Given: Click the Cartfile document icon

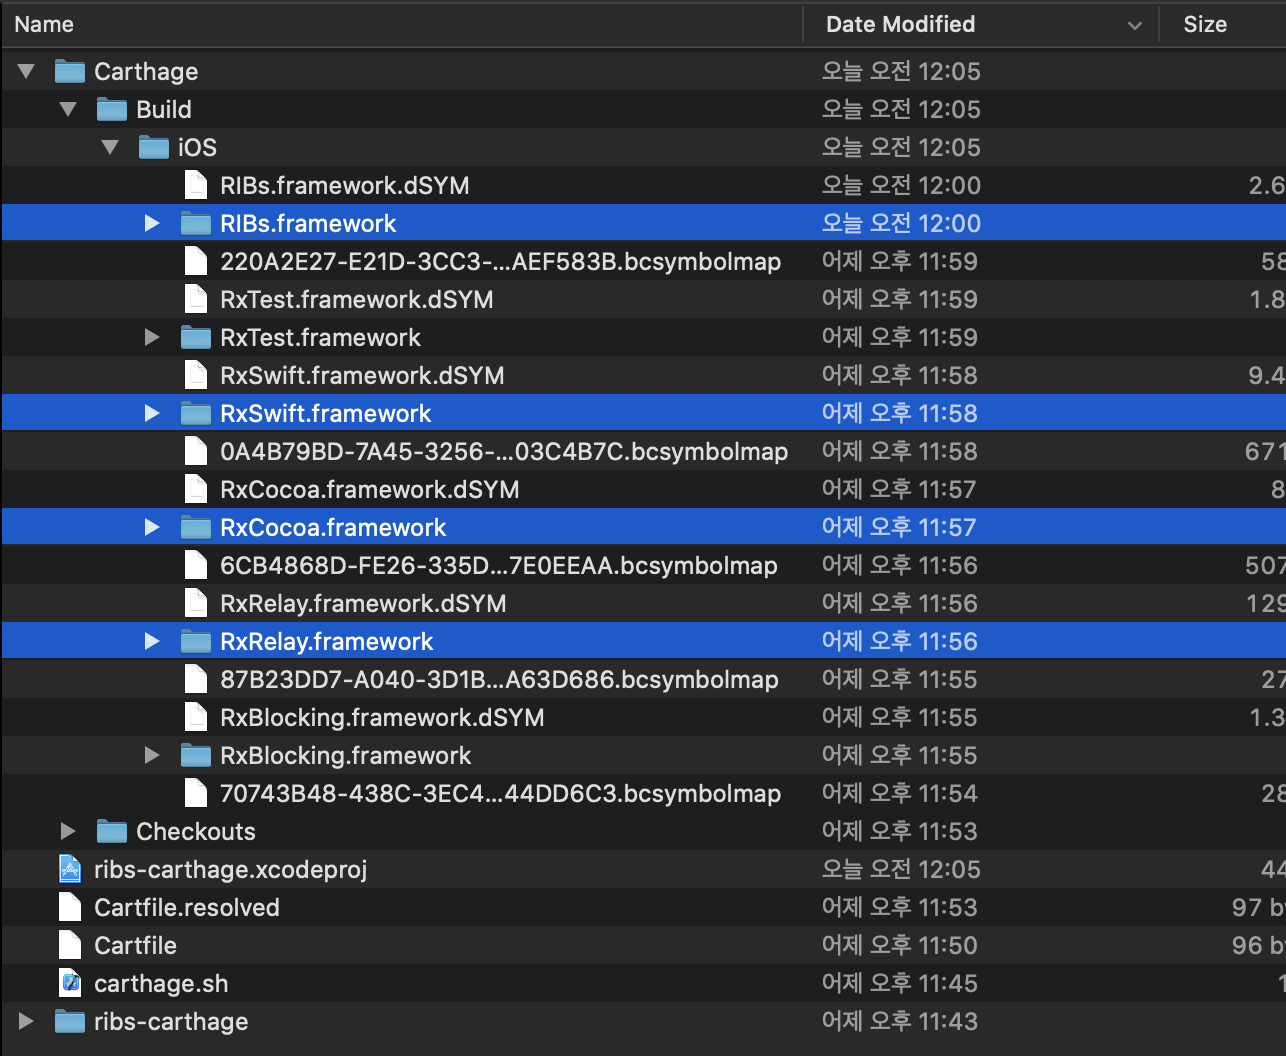Looking at the screenshot, I should [x=70, y=945].
